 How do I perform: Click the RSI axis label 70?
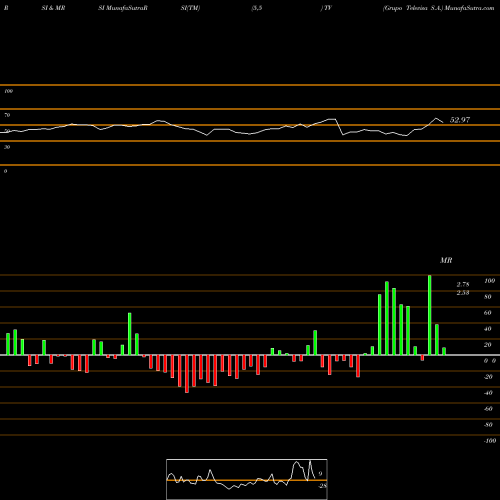point(7,115)
